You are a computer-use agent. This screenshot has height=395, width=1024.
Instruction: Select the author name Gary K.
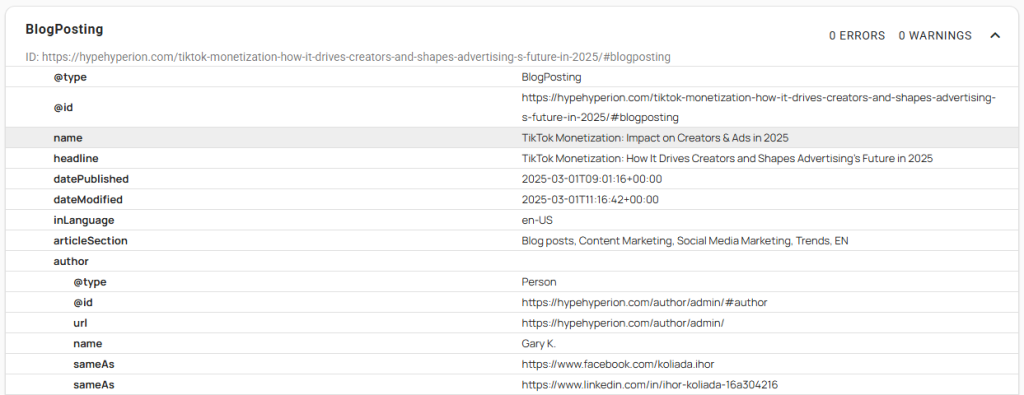(x=539, y=343)
